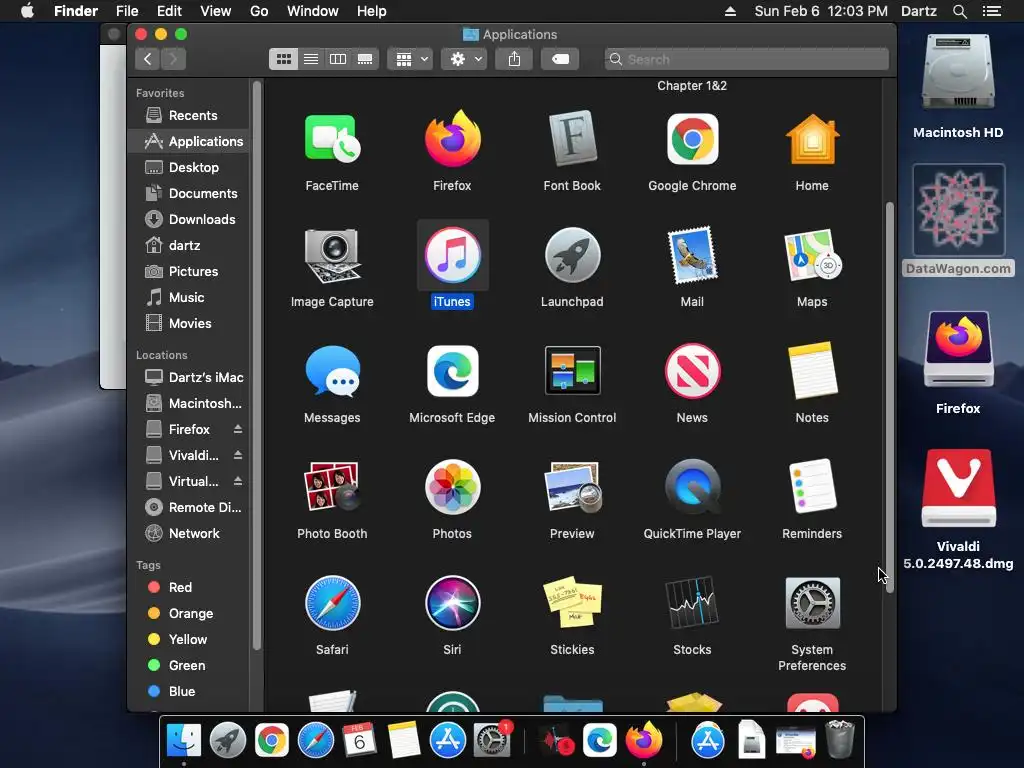
Task: Select the Photo Booth app icon
Action: coord(332,487)
